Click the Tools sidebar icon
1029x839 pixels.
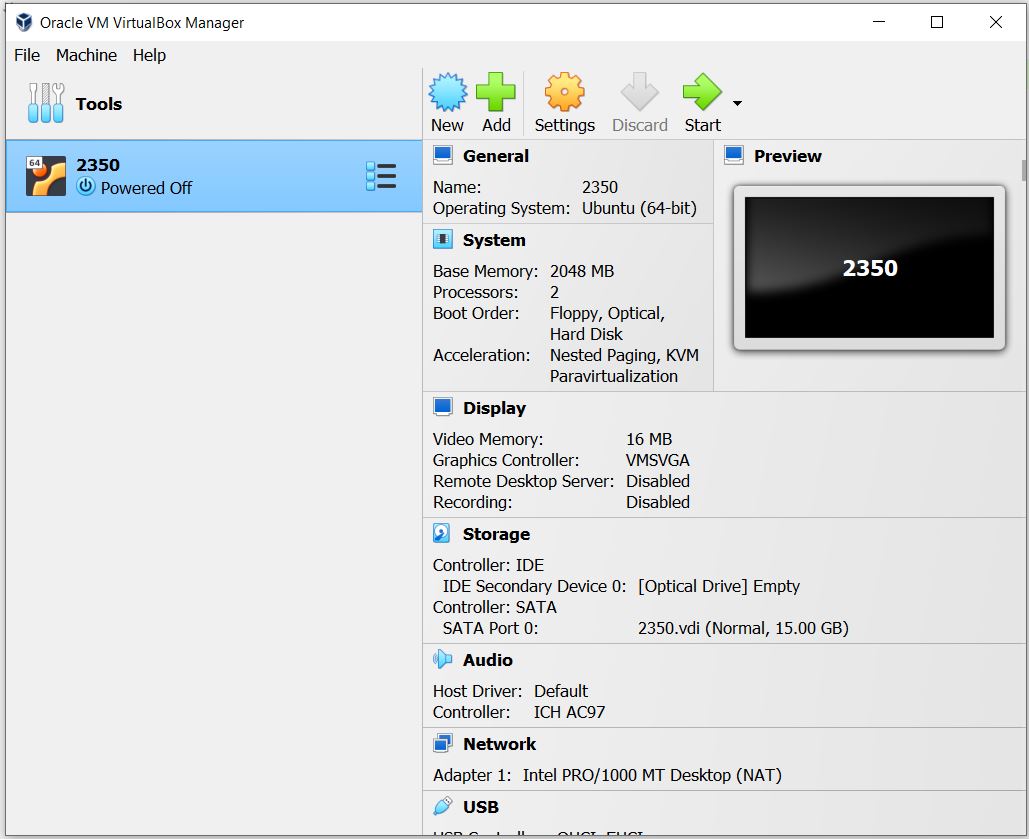pyautogui.click(x=44, y=103)
